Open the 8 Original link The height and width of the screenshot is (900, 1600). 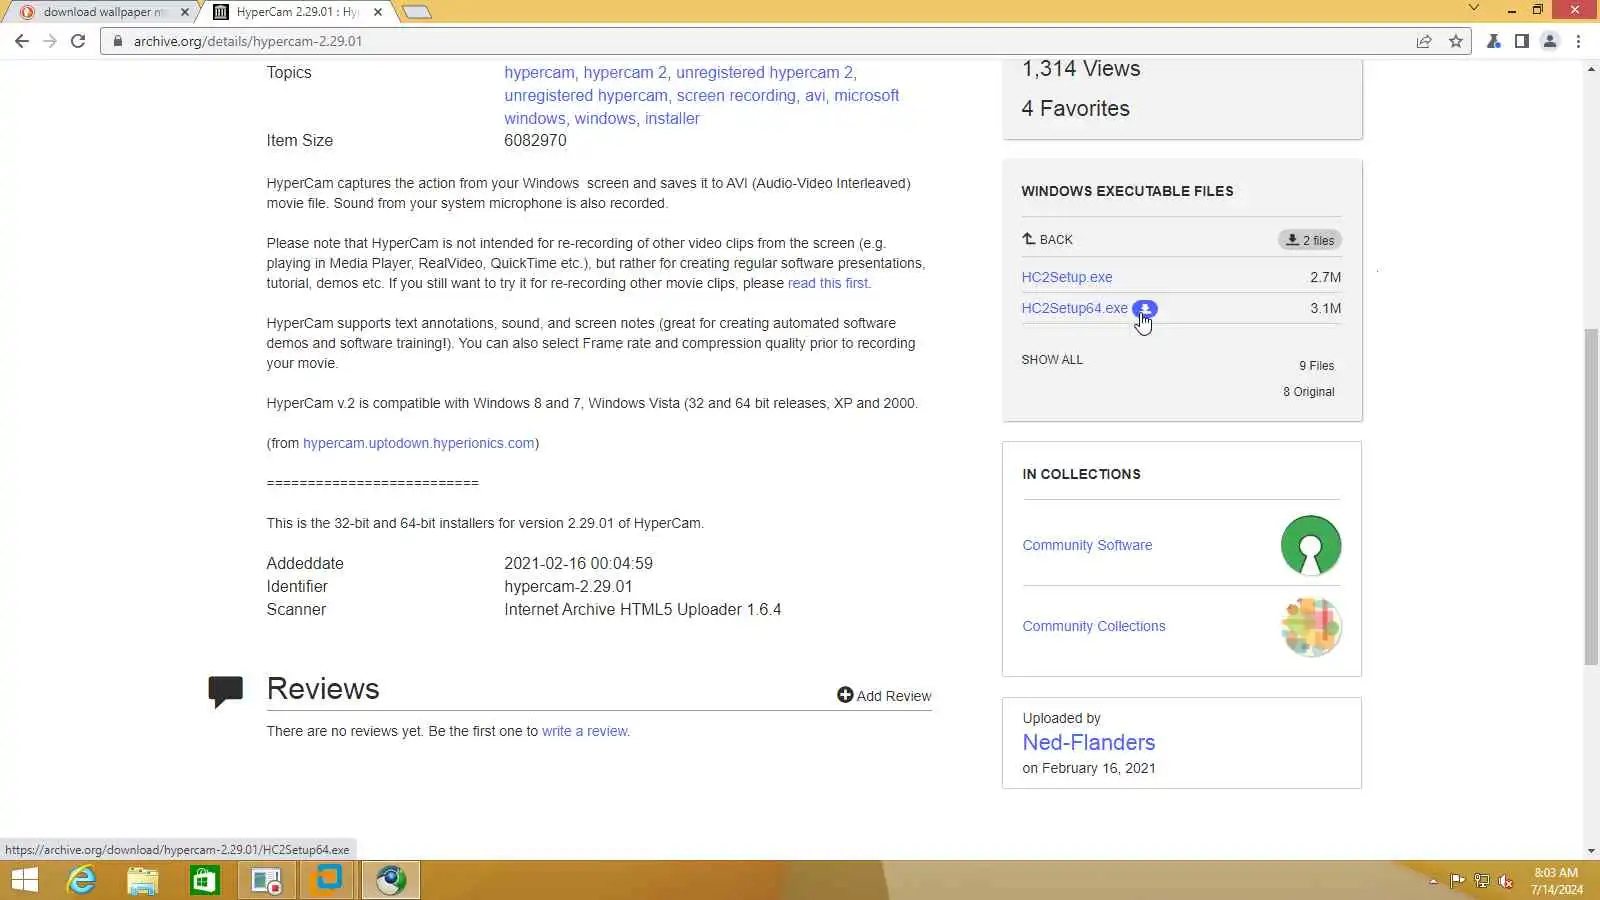1308,392
